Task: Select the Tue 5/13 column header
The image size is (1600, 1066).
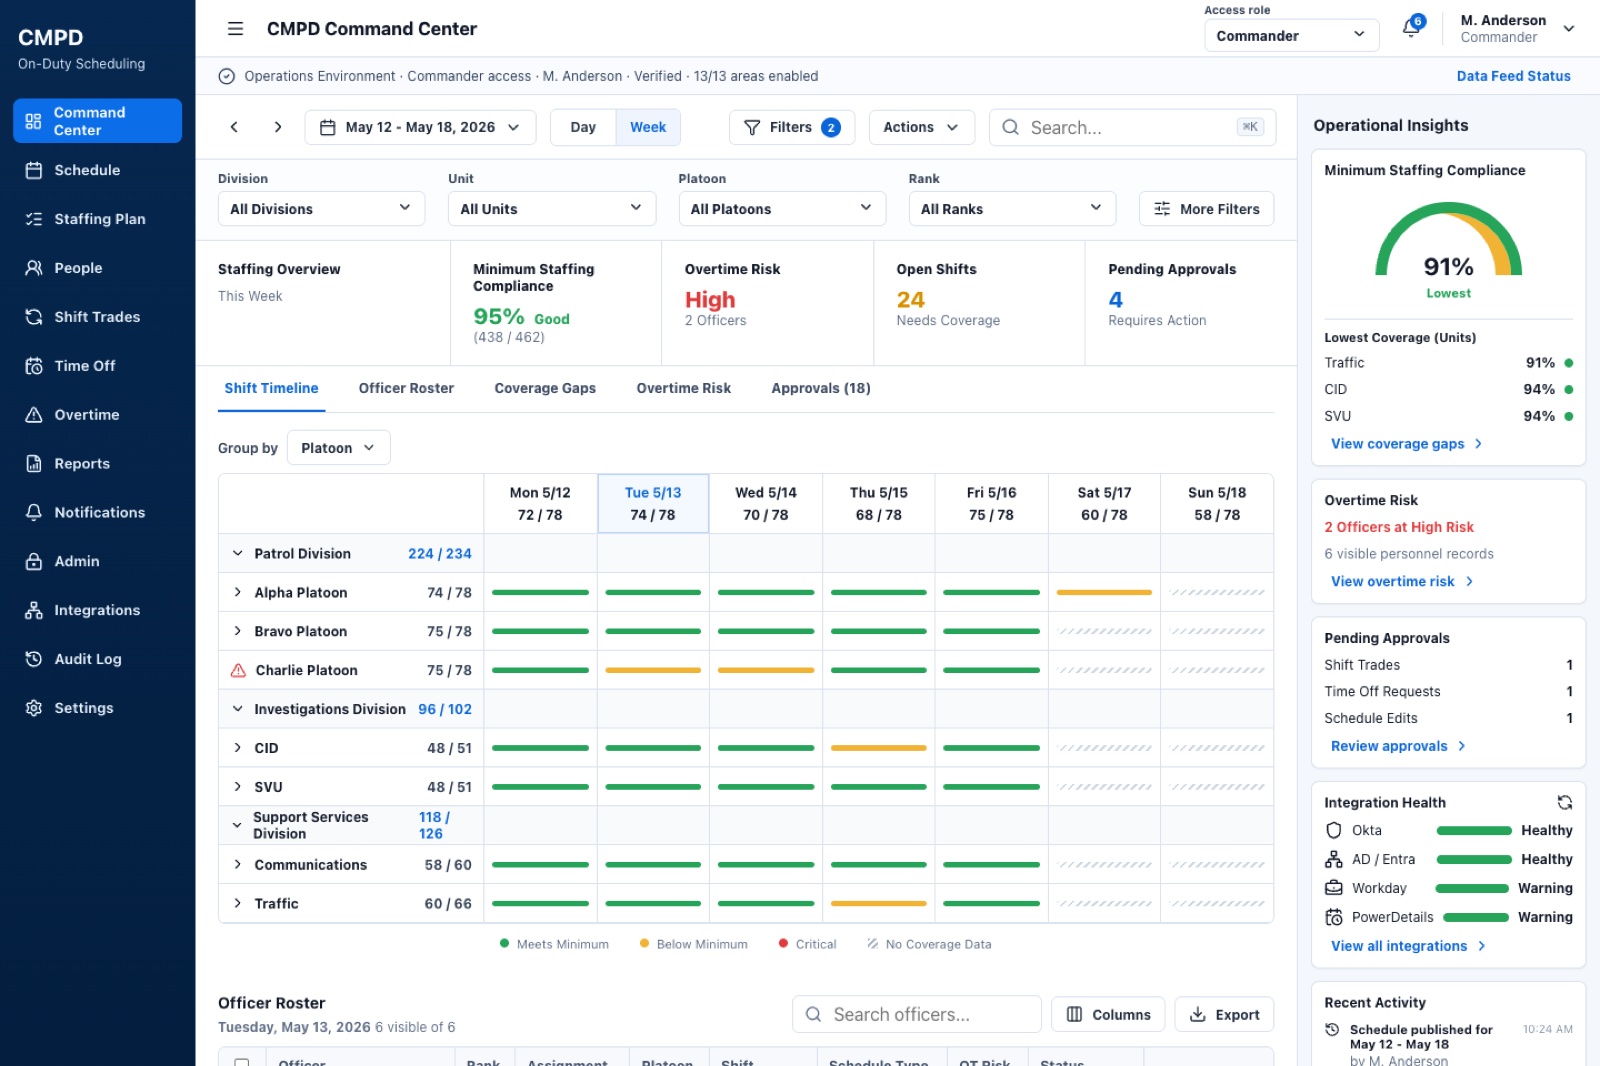Action: click(653, 503)
